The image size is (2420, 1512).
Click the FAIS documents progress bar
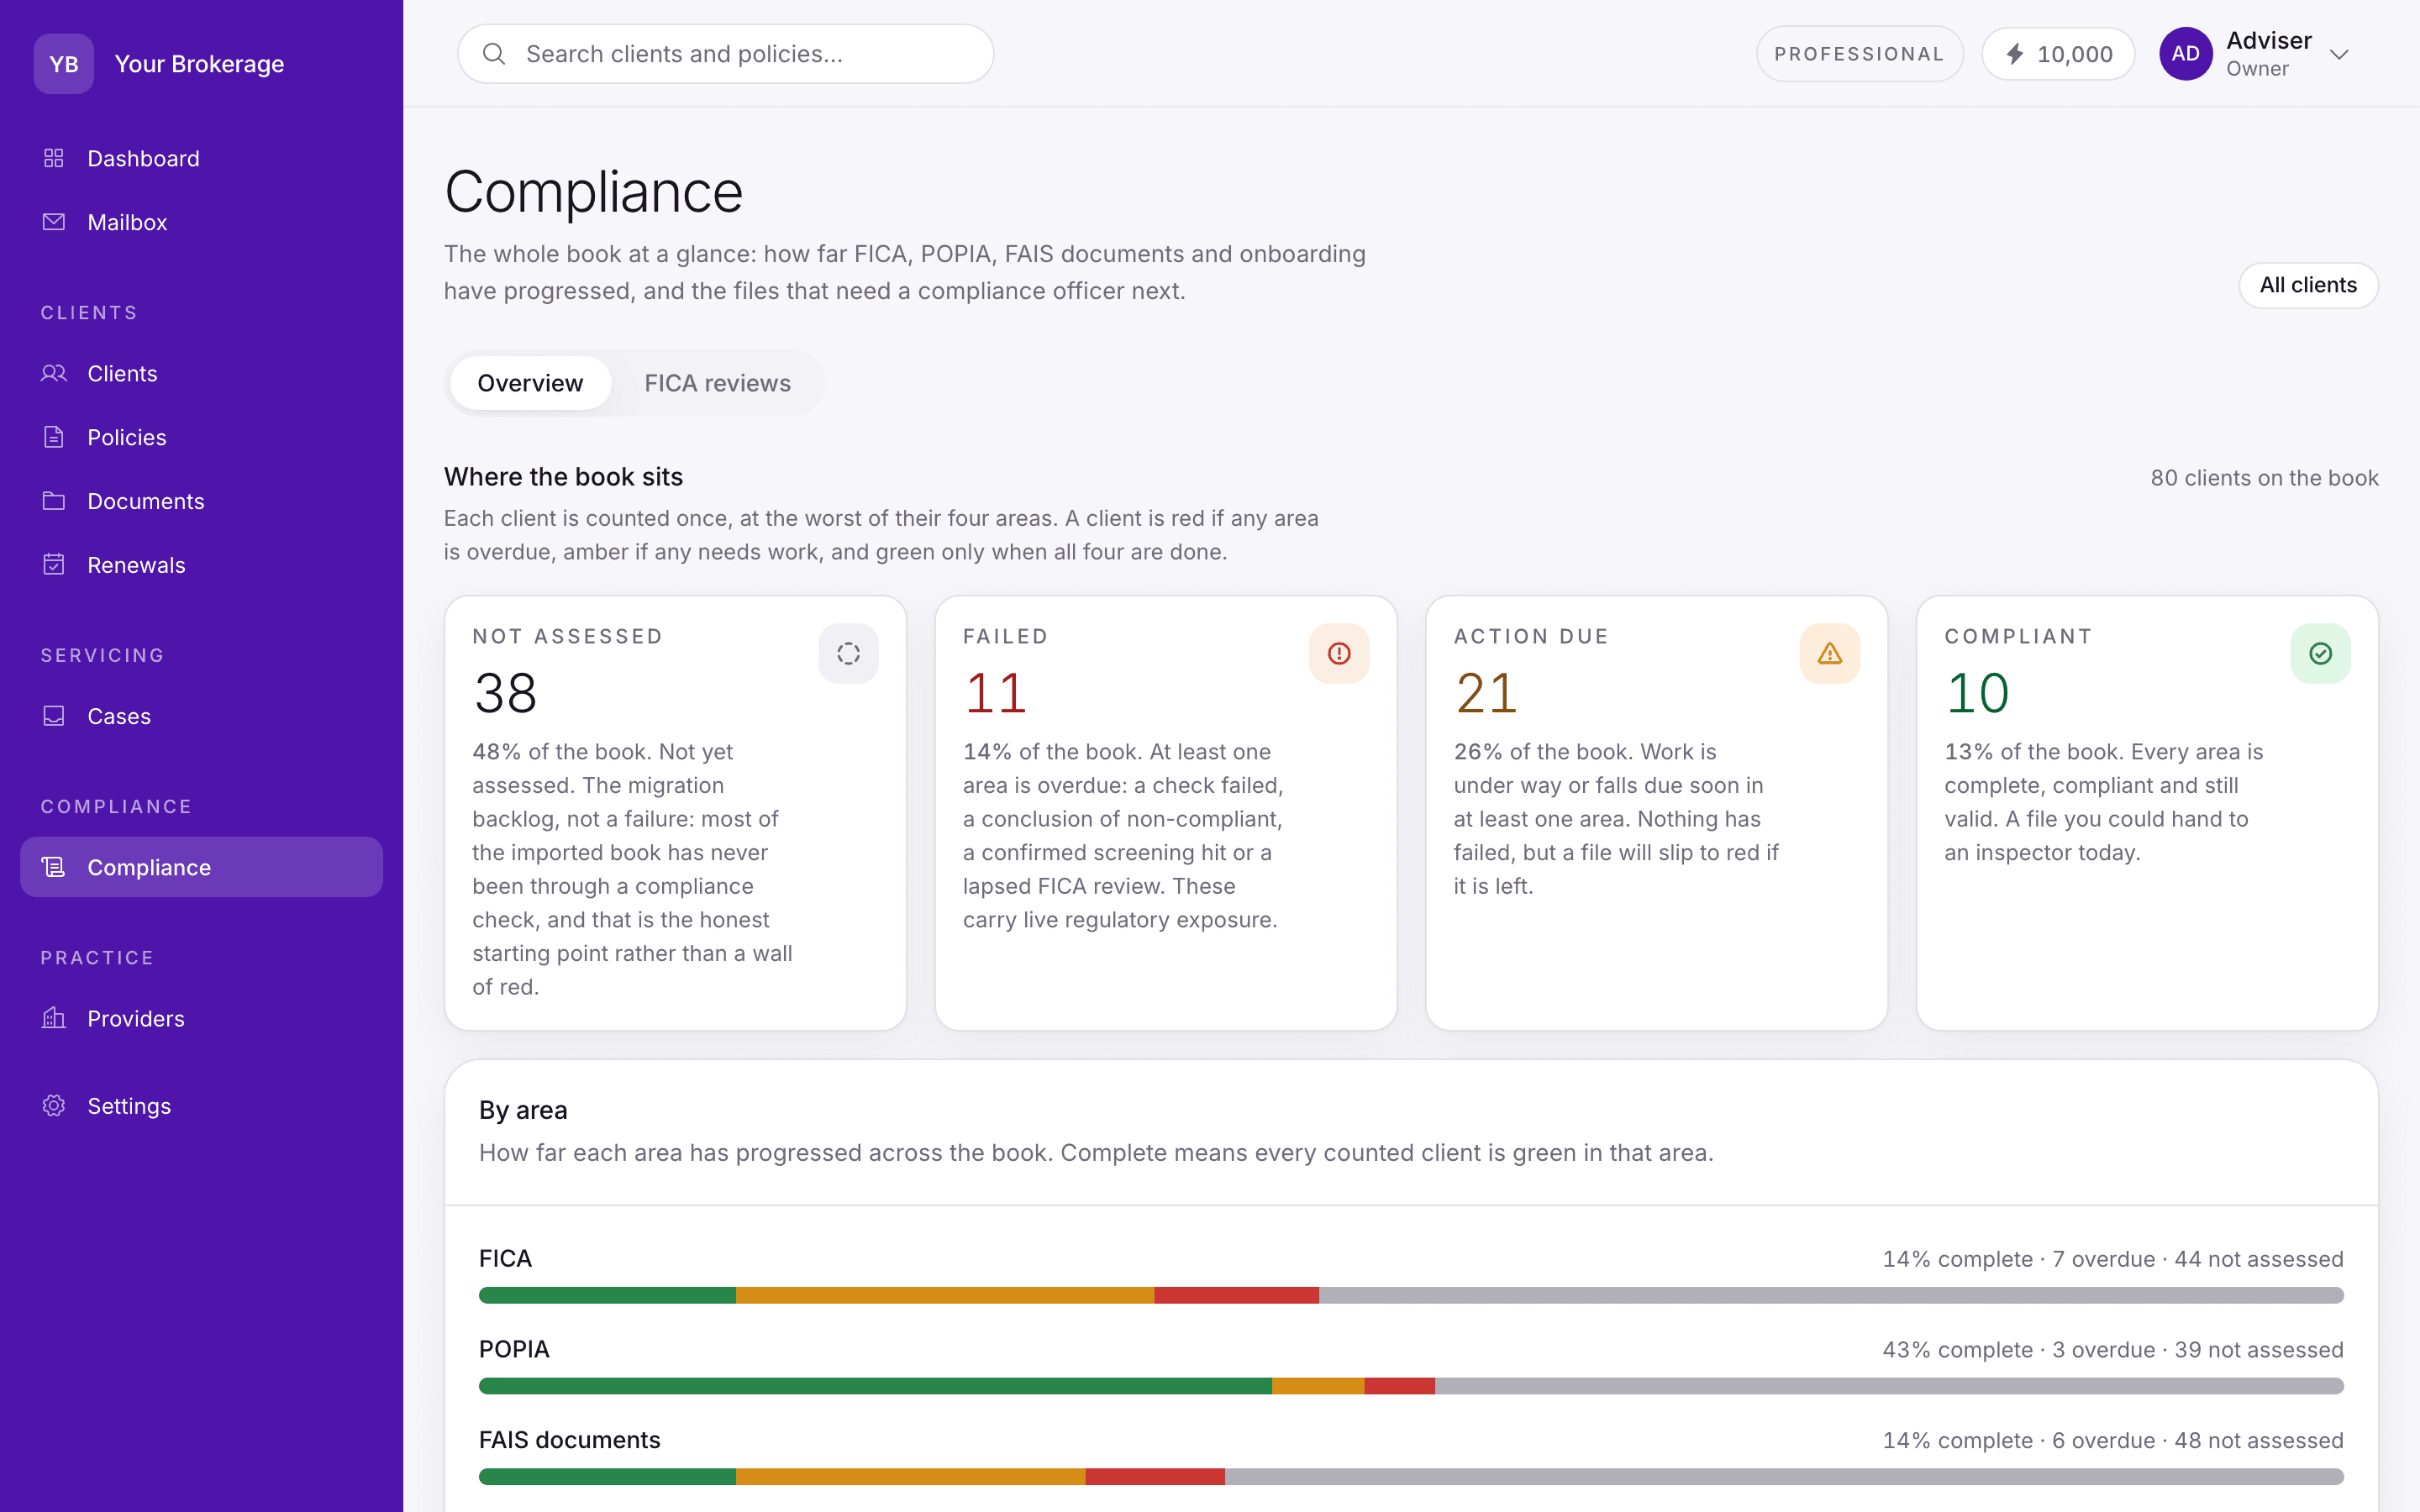(x=1411, y=1477)
